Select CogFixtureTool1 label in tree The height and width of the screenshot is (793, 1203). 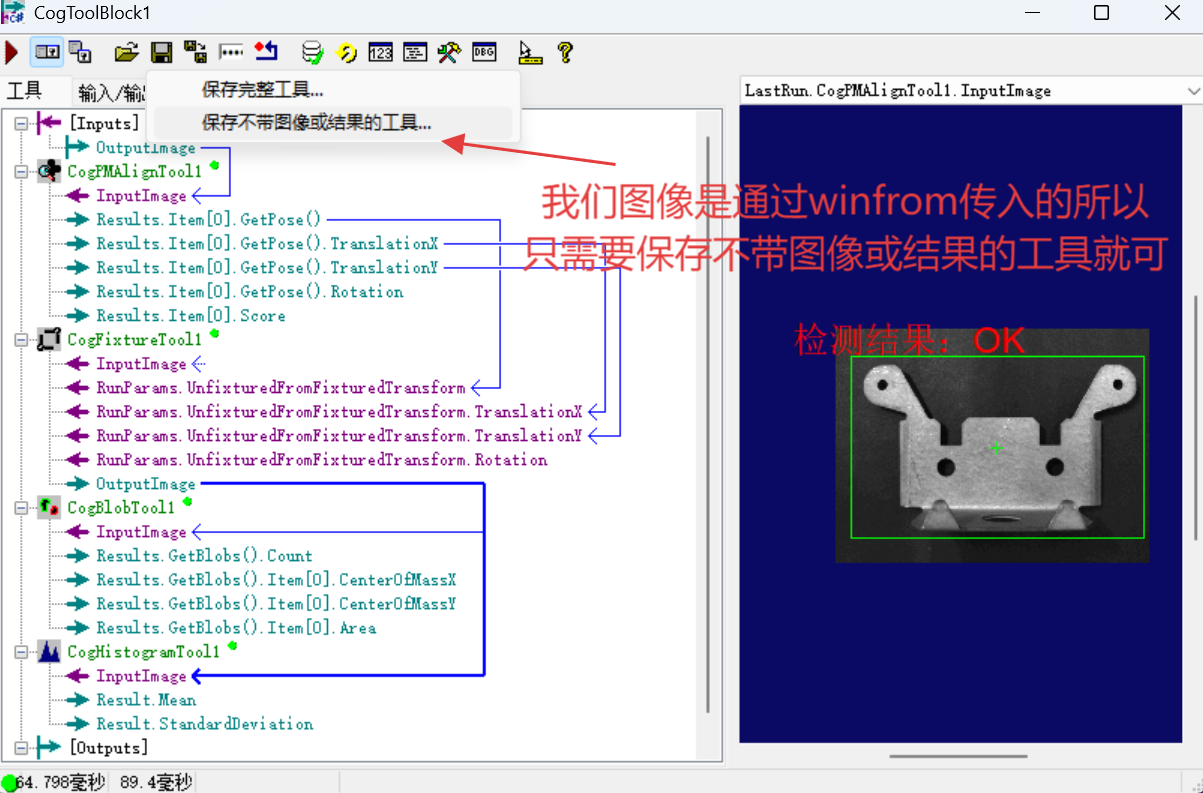[x=134, y=340]
